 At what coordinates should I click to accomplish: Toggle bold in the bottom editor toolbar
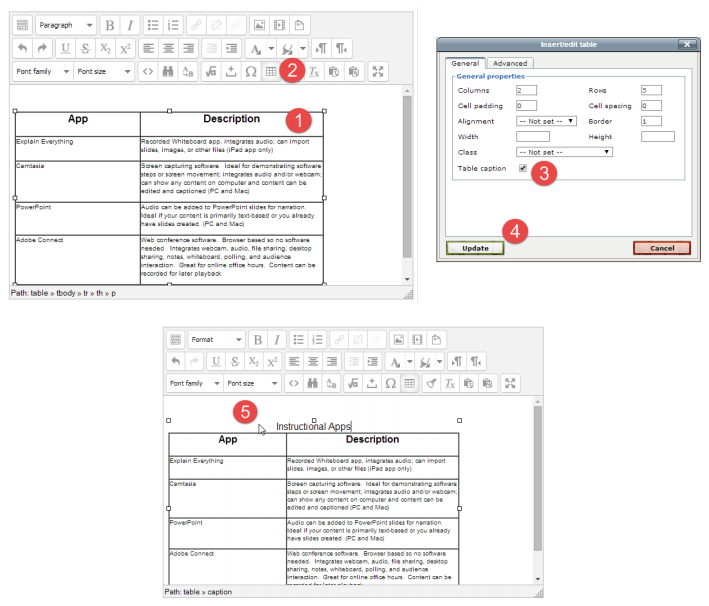click(258, 340)
